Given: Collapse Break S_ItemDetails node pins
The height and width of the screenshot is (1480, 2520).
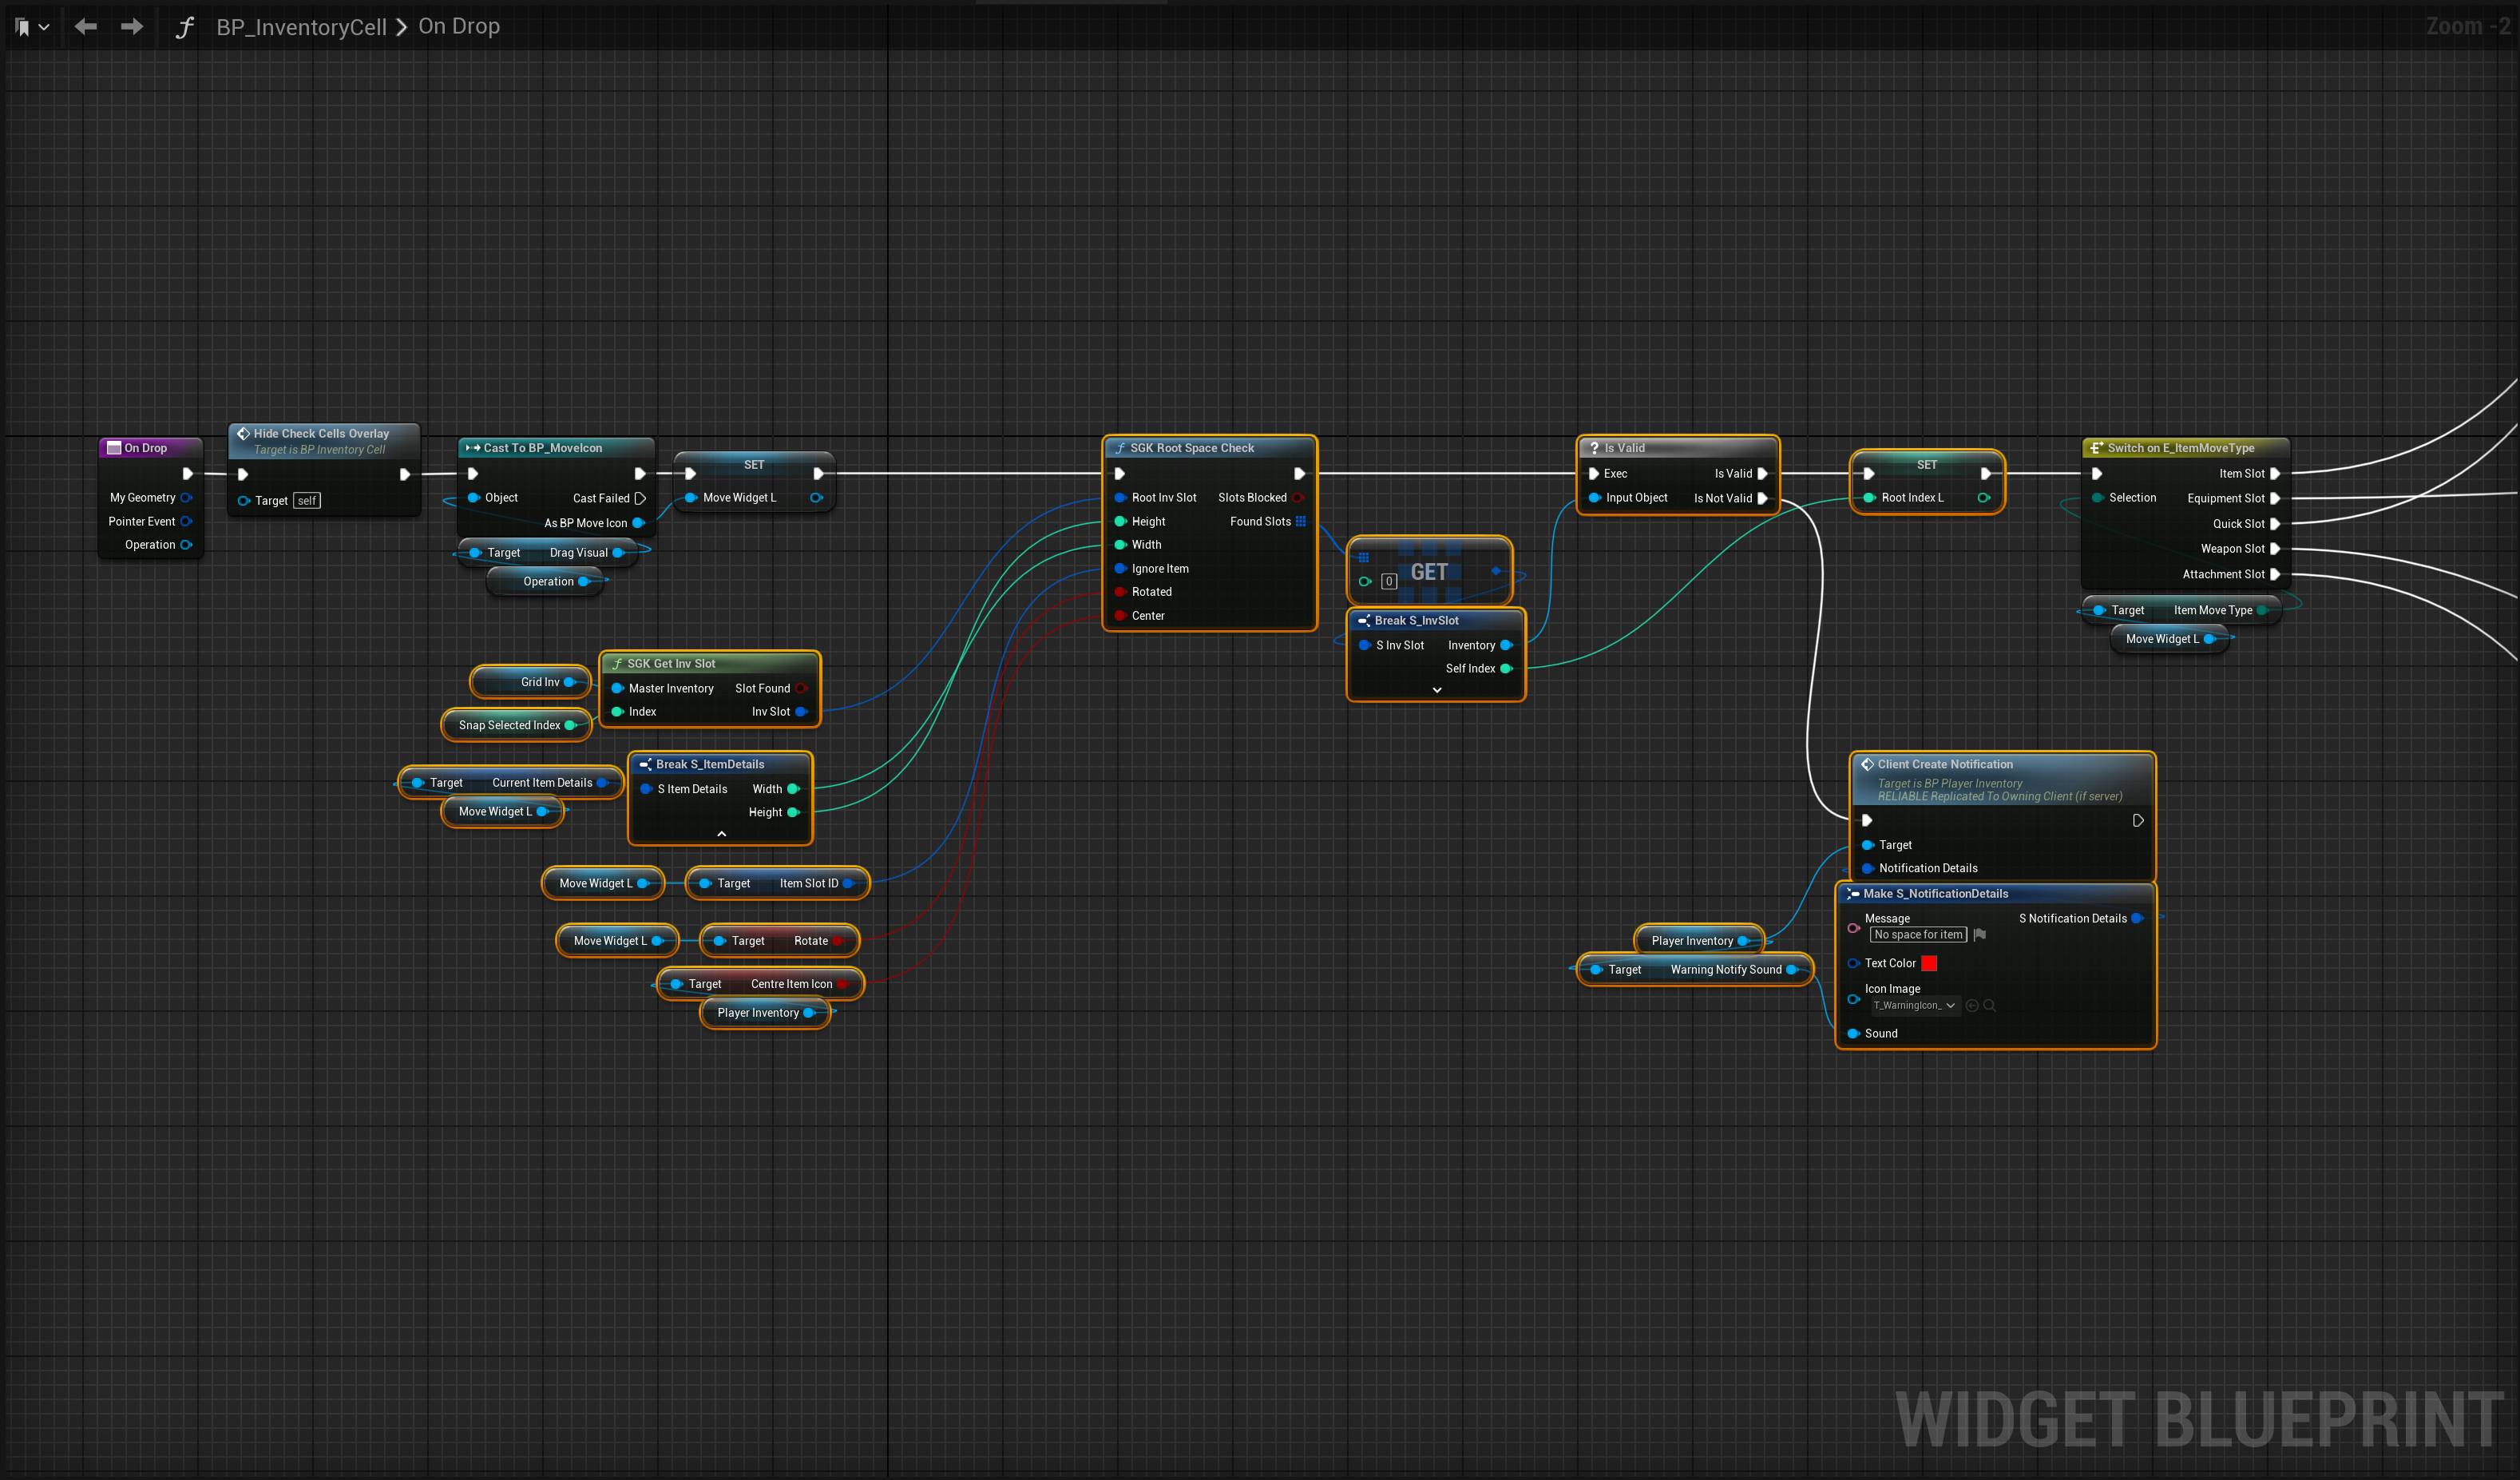Looking at the screenshot, I should [x=721, y=833].
